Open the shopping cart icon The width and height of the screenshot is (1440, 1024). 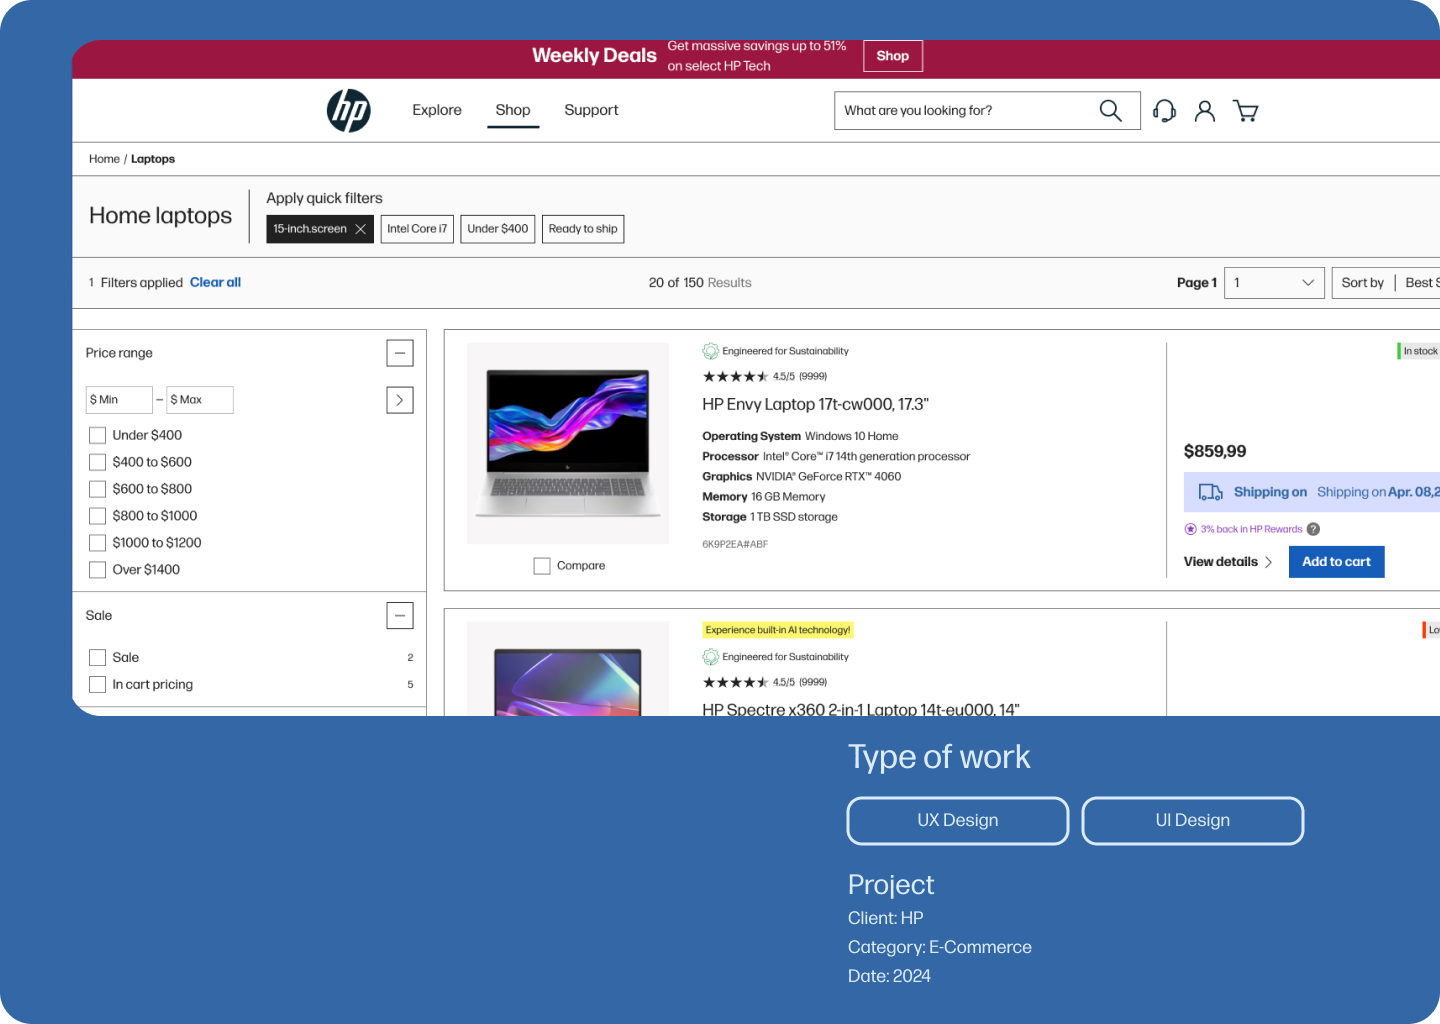1246,111
